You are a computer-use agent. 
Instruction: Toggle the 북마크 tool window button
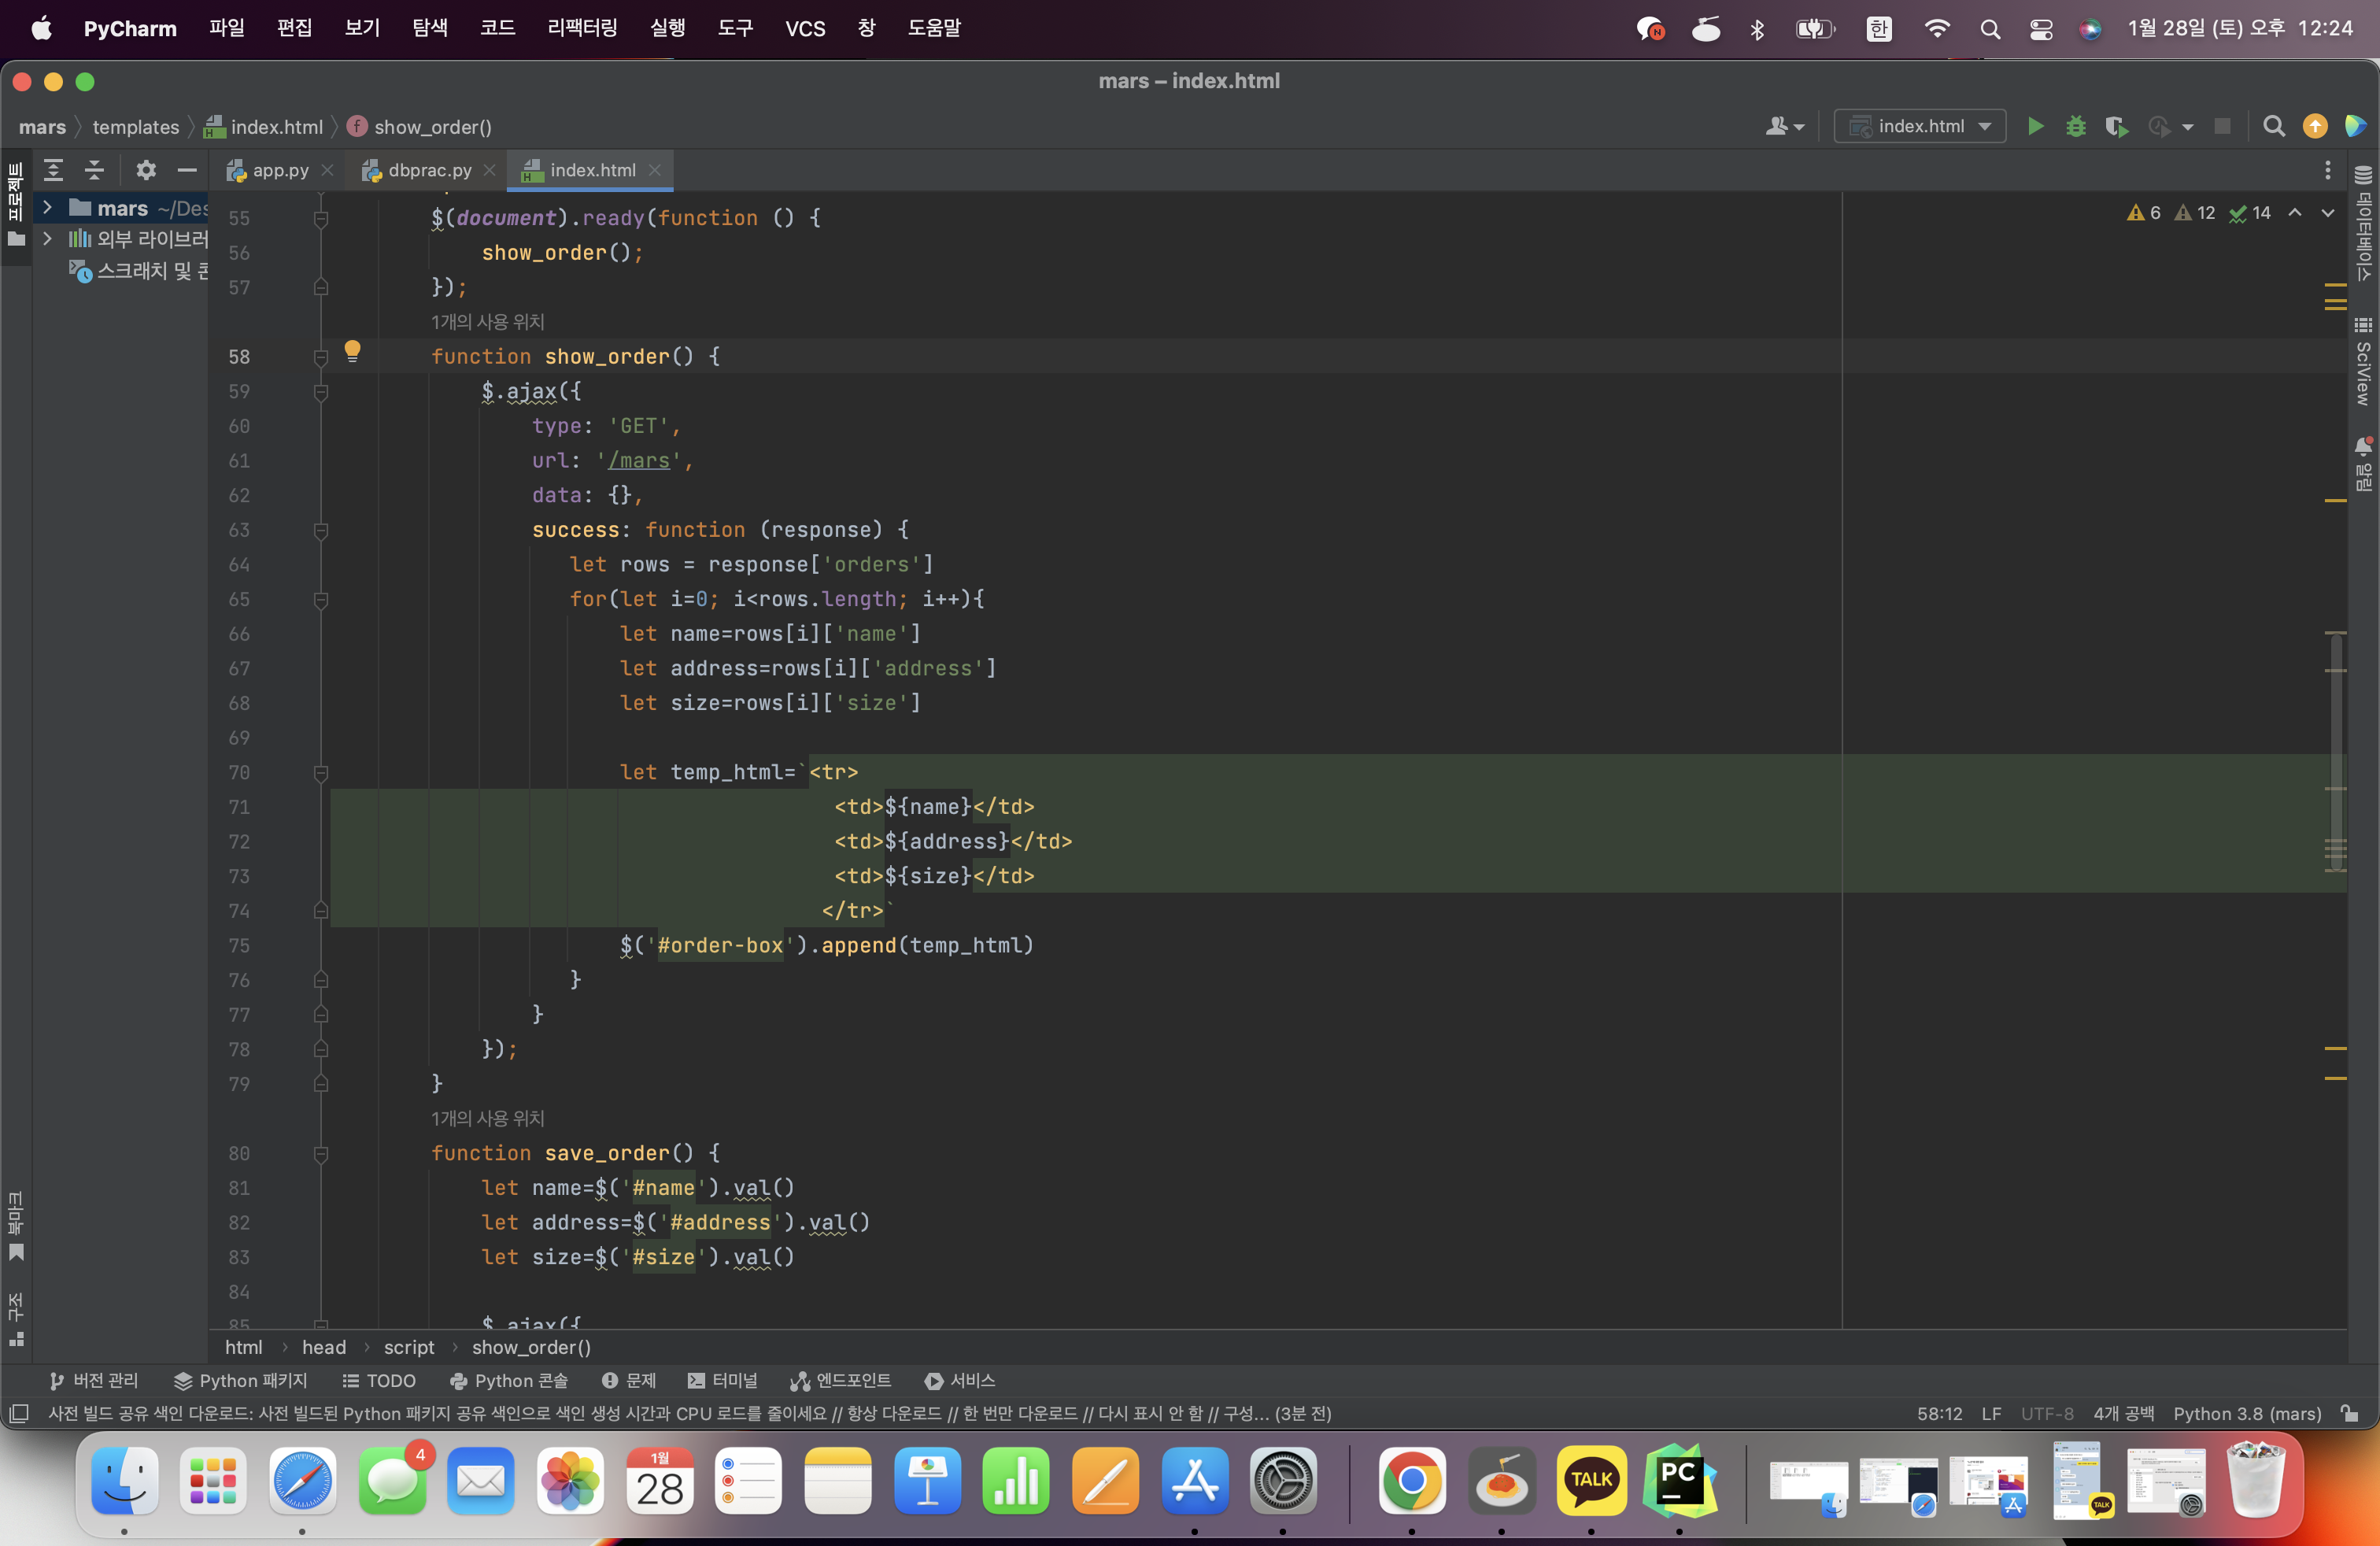(16, 1225)
